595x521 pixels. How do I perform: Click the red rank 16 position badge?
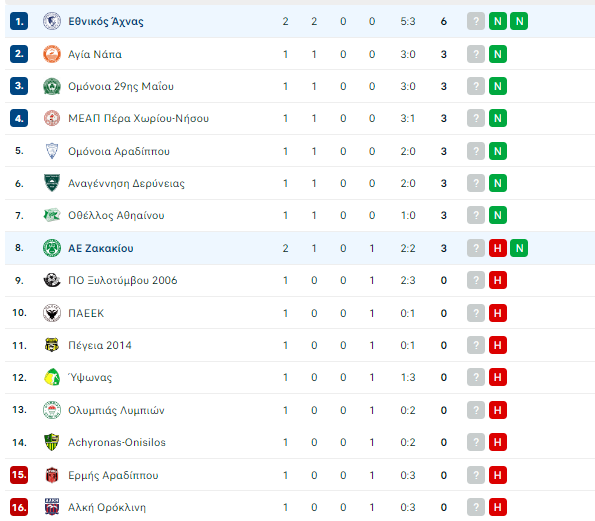coord(19,507)
